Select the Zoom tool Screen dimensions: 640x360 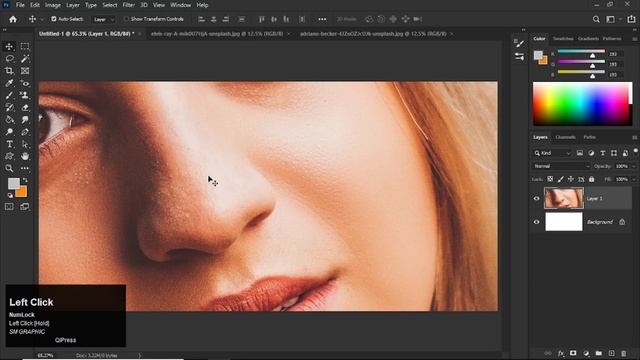(9, 168)
